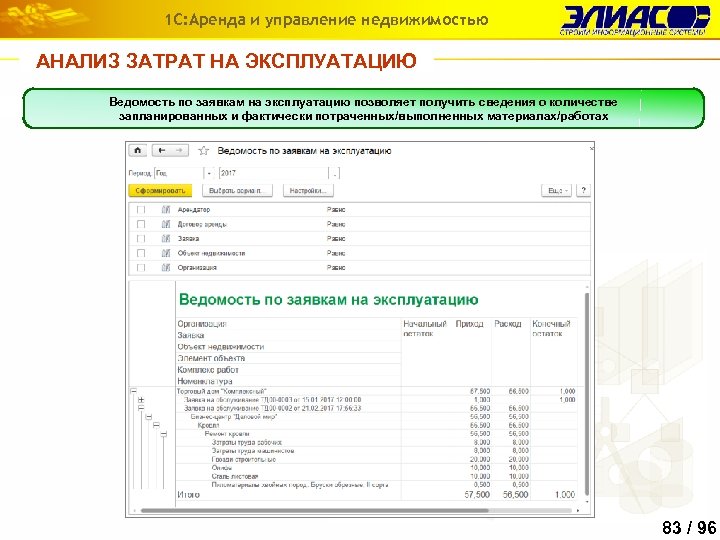This screenshot has height=540, width=720.
Task: Expand the Заявка ТД00-0003 row
Action: pos(141,400)
